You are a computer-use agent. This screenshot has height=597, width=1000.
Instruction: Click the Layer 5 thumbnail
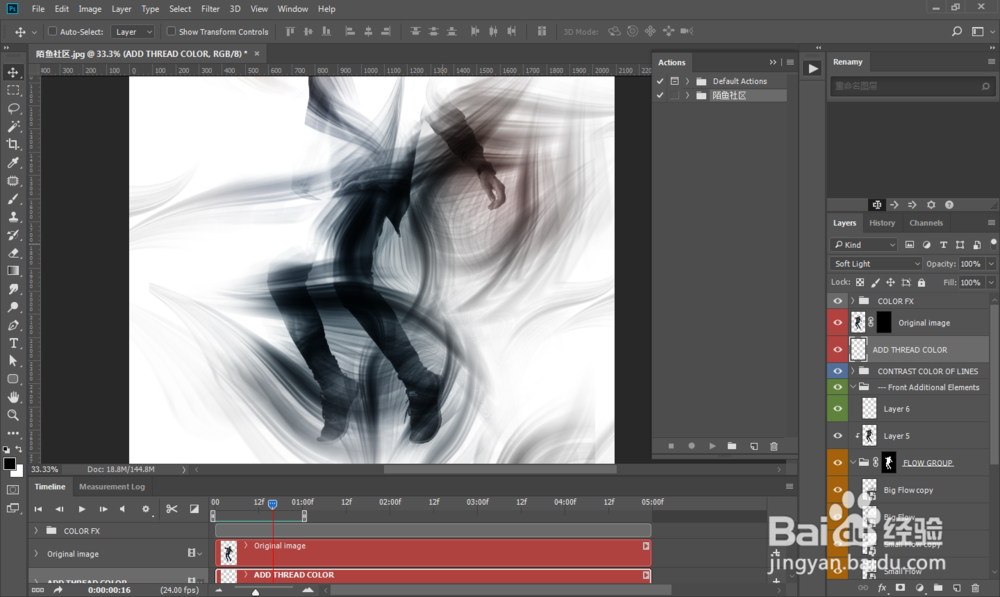coord(869,436)
